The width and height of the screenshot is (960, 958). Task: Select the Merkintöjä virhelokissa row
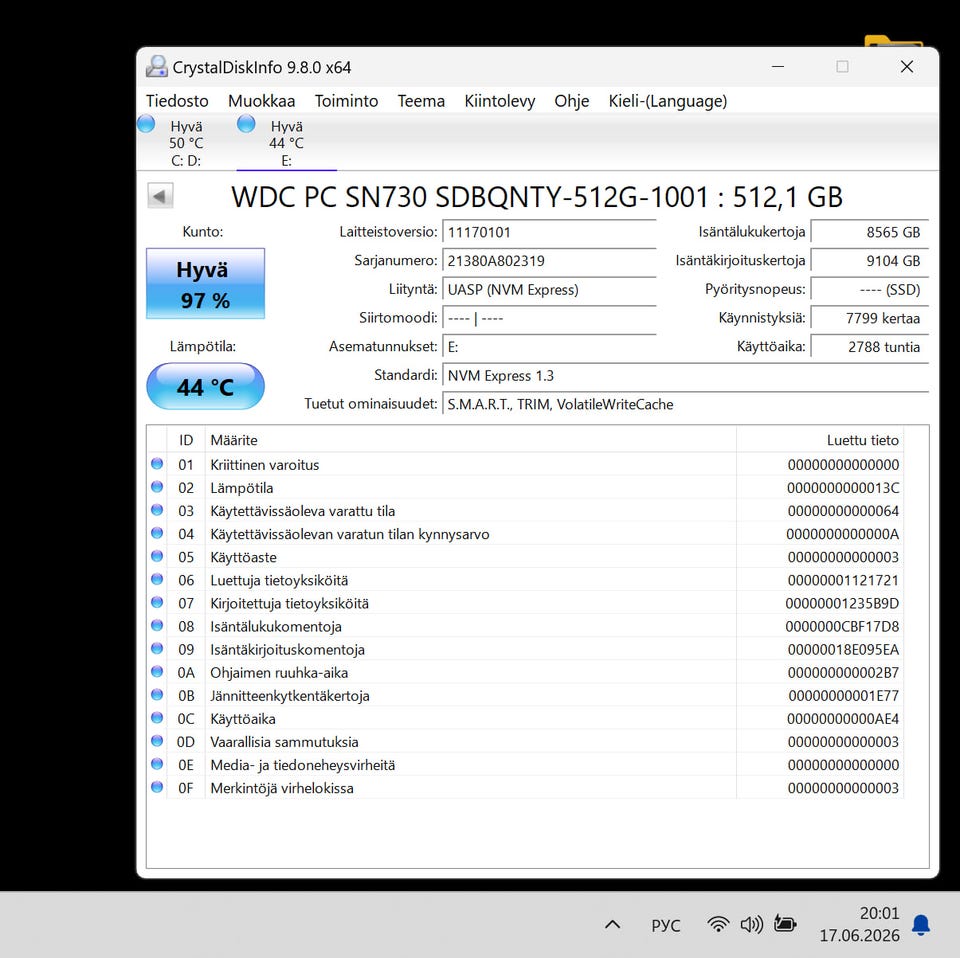click(526, 788)
